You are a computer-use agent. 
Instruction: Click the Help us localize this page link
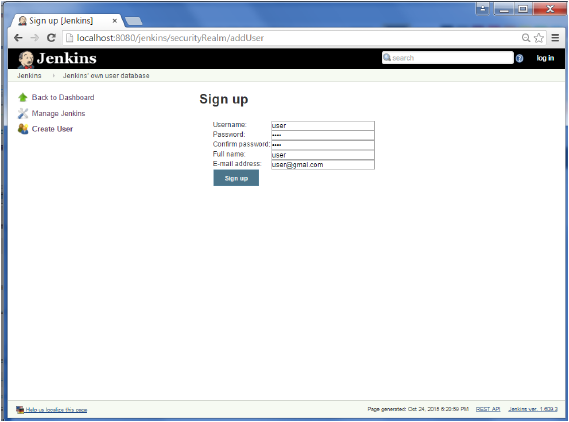coord(56,410)
